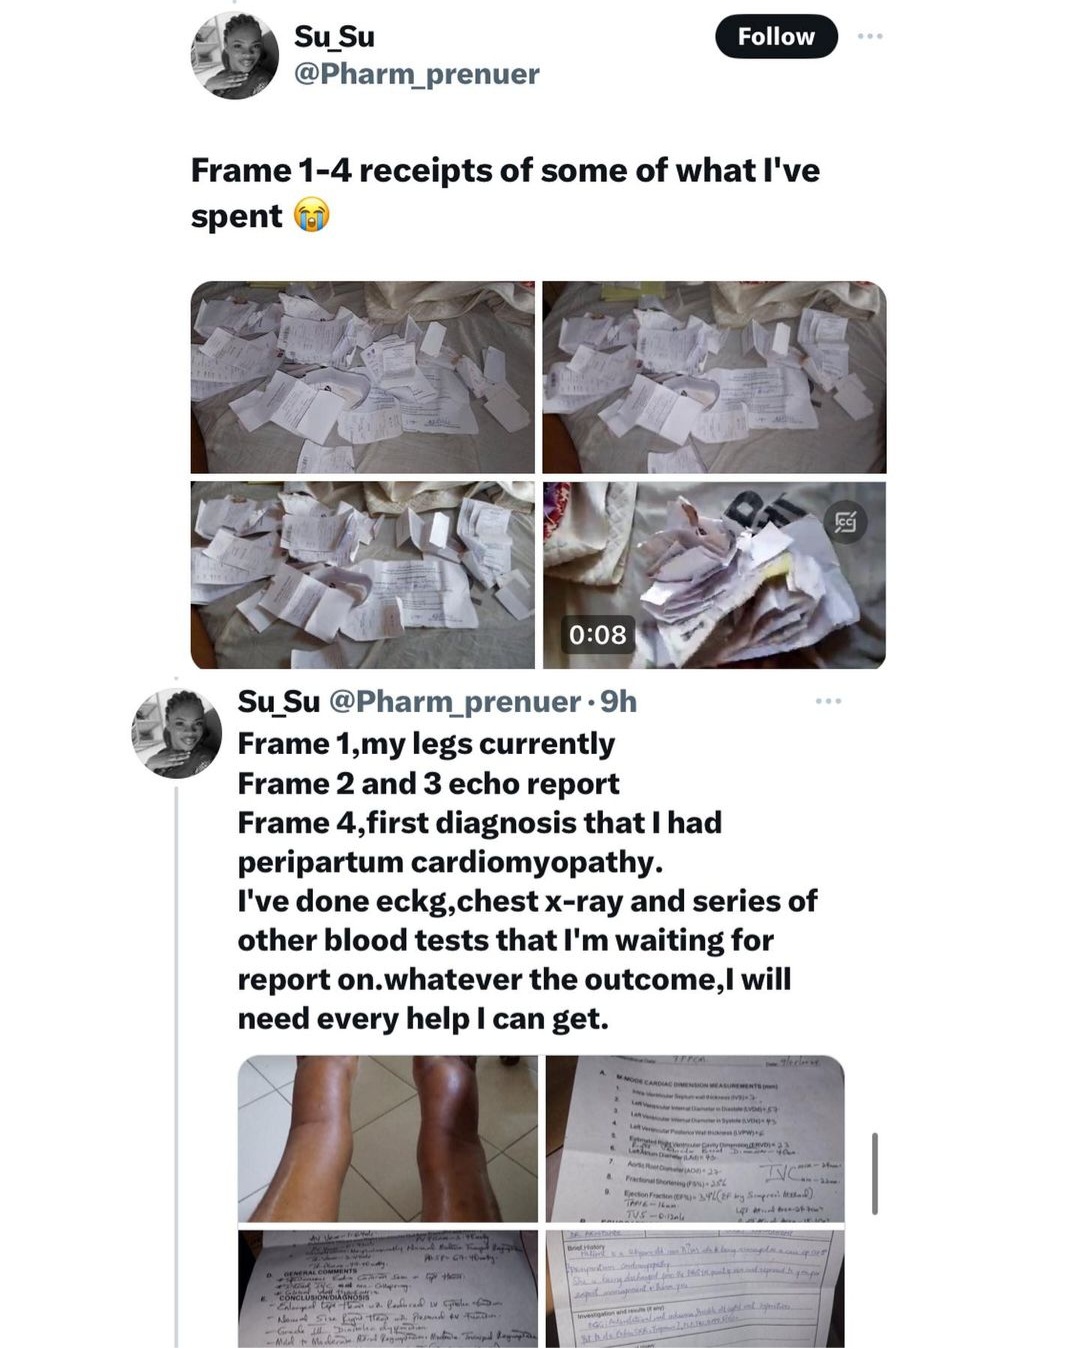Open Su_Su's profile avatar at the top

pos(235,56)
